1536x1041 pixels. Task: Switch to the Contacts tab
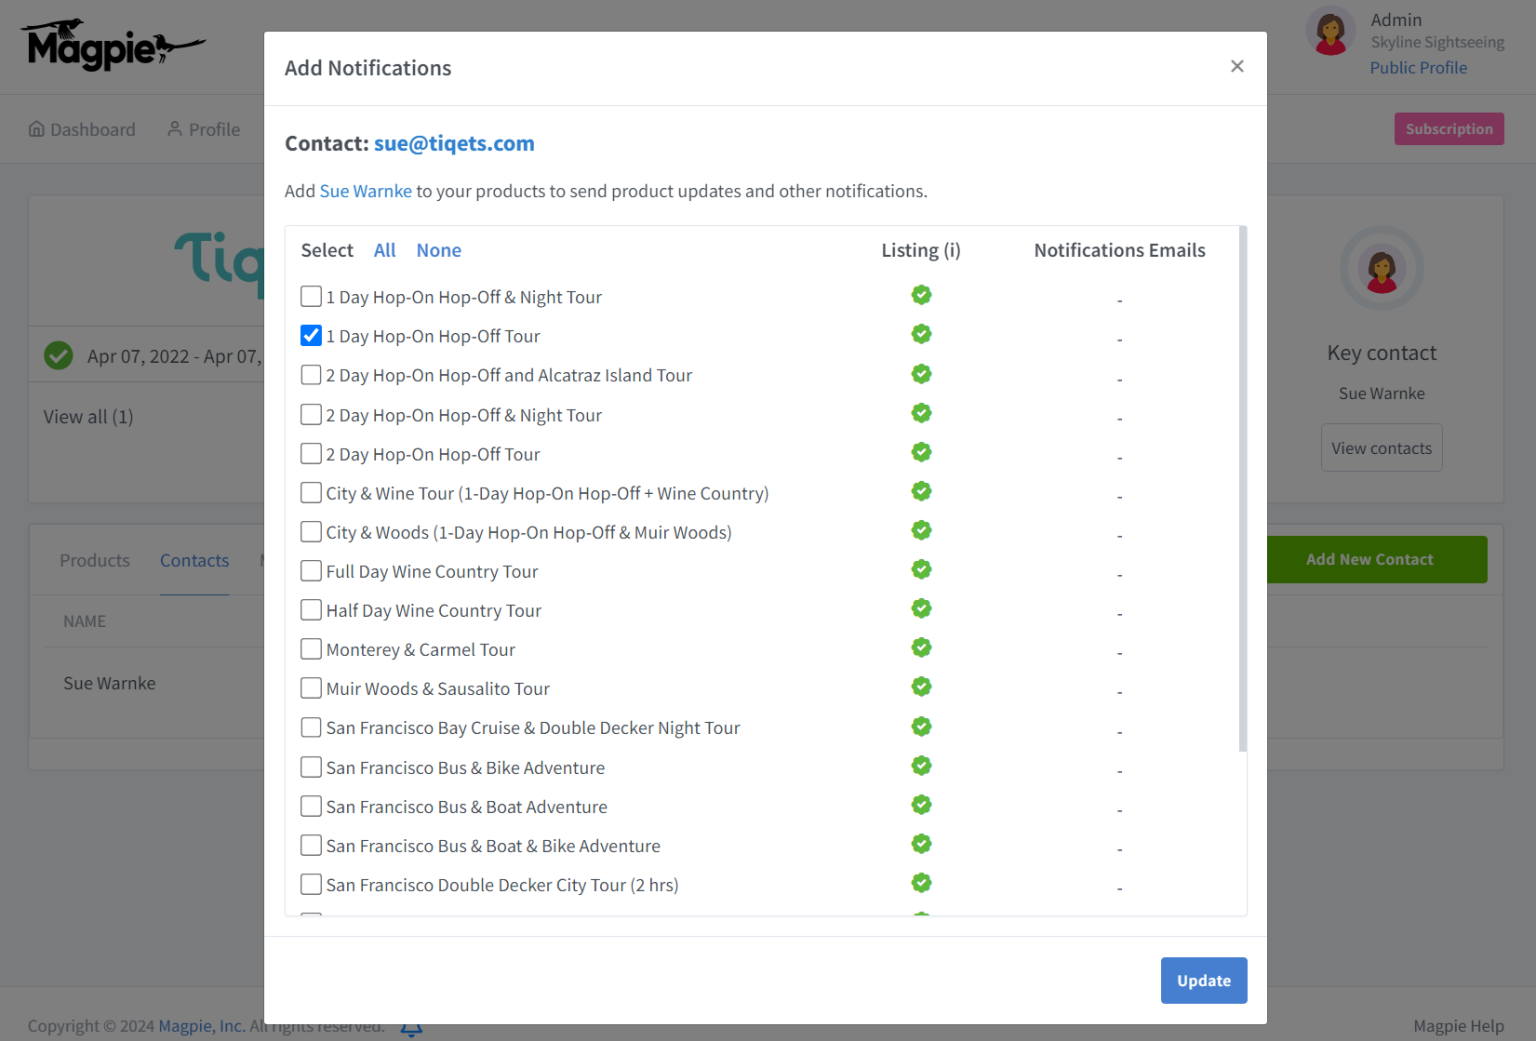[x=194, y=561]
